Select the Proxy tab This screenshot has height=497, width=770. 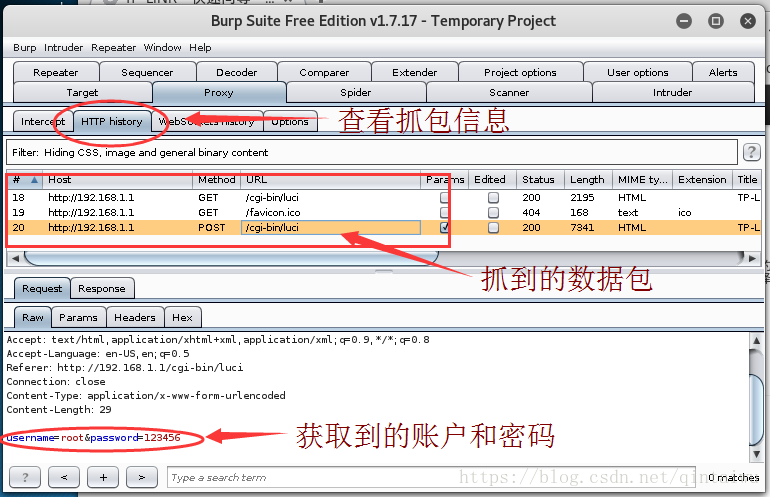(x=219, y=92)
